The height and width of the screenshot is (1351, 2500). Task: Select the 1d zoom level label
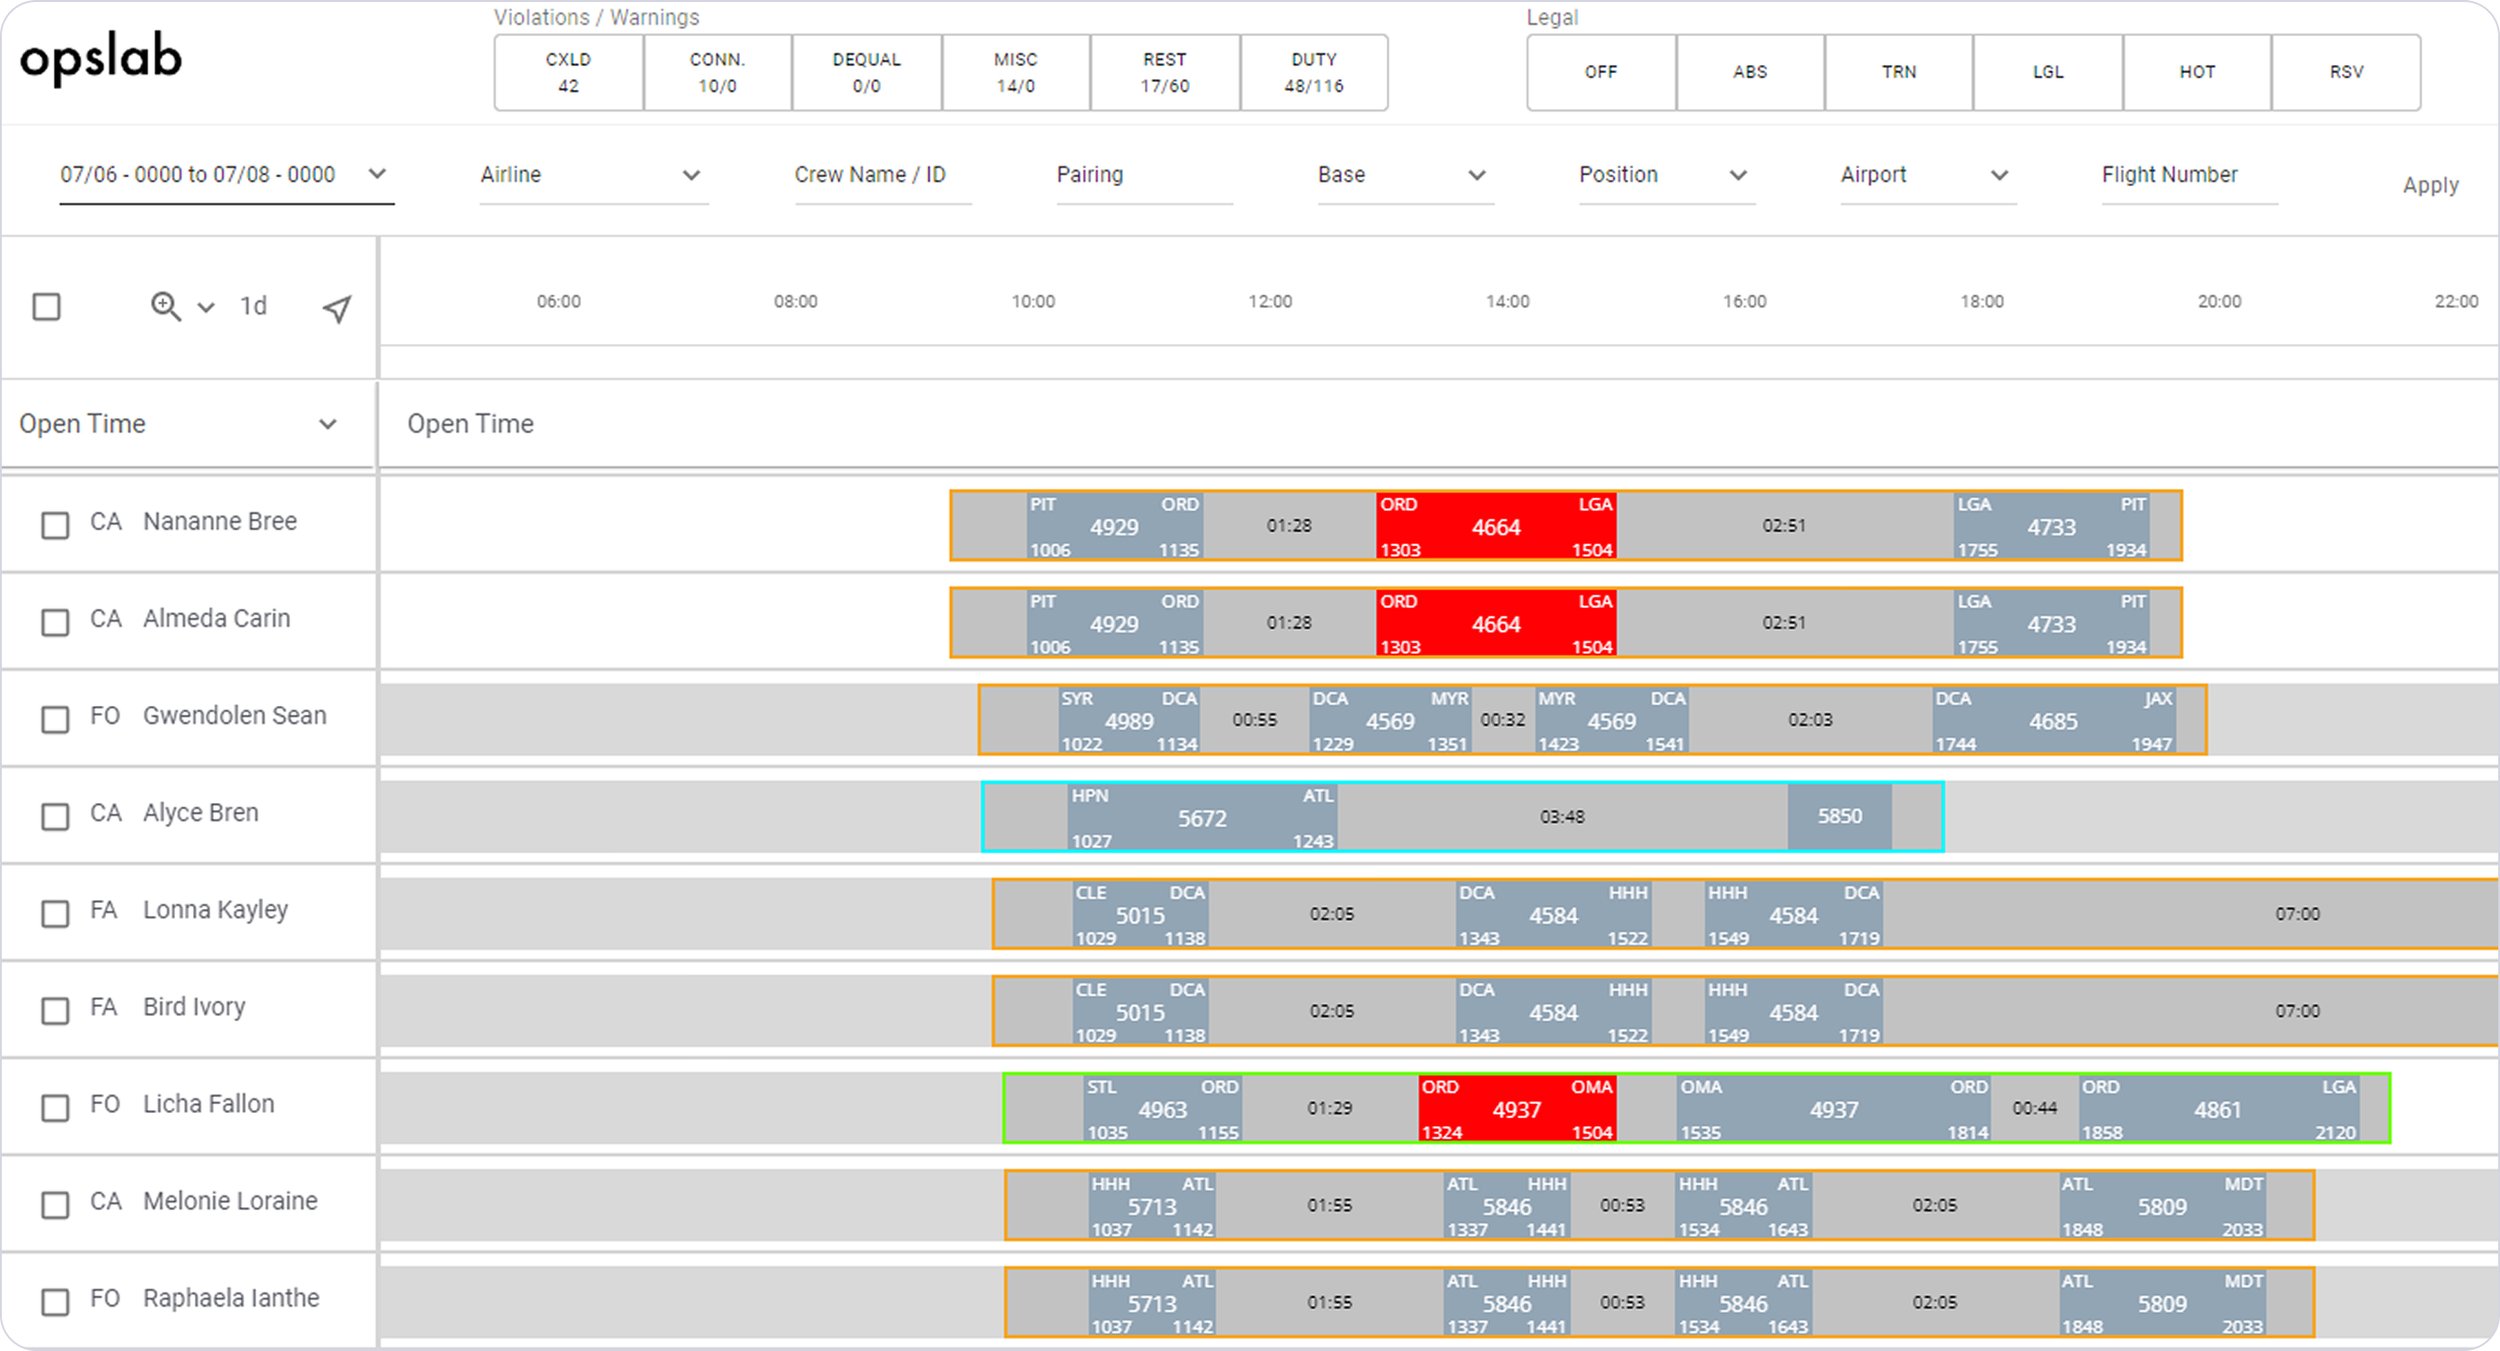253,306
